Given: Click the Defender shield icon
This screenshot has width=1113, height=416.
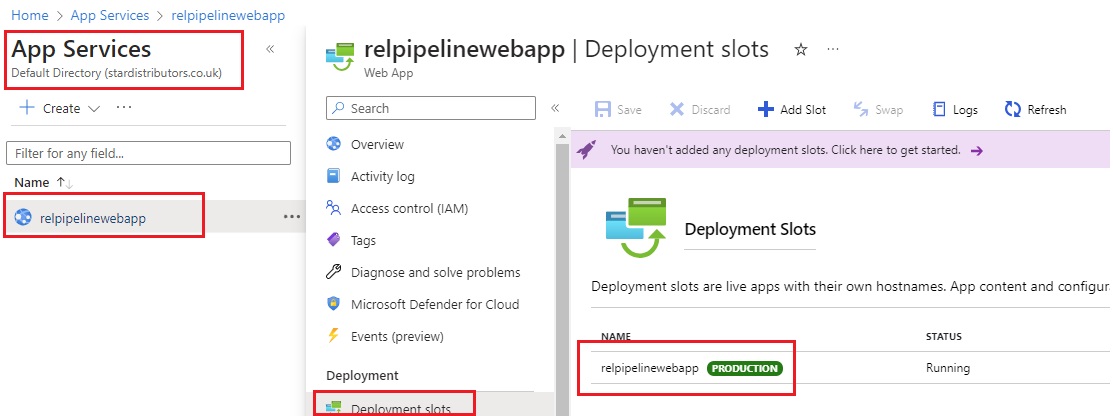Looking at the screenshot, I should 334,304.
